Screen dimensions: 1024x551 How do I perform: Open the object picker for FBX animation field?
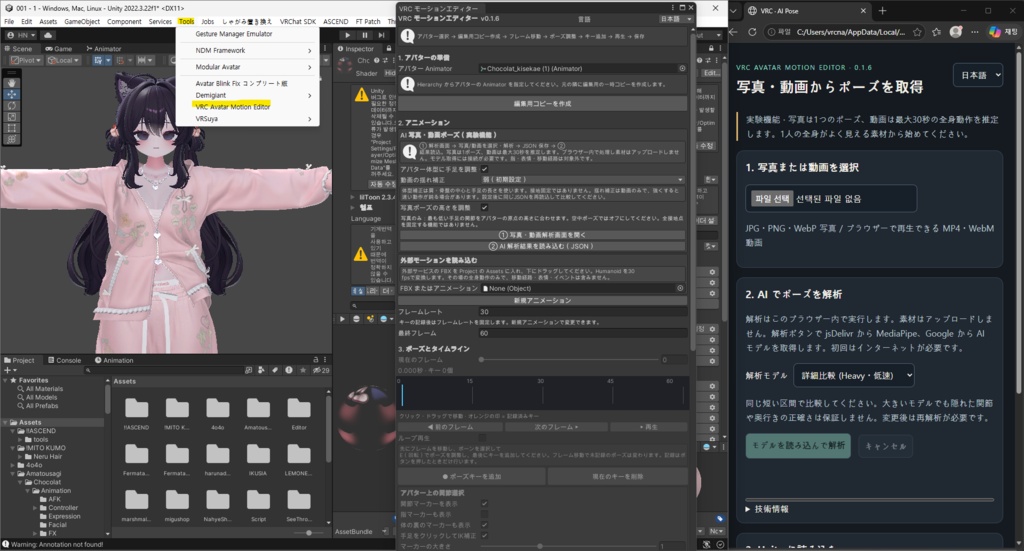tap(680, 288)
